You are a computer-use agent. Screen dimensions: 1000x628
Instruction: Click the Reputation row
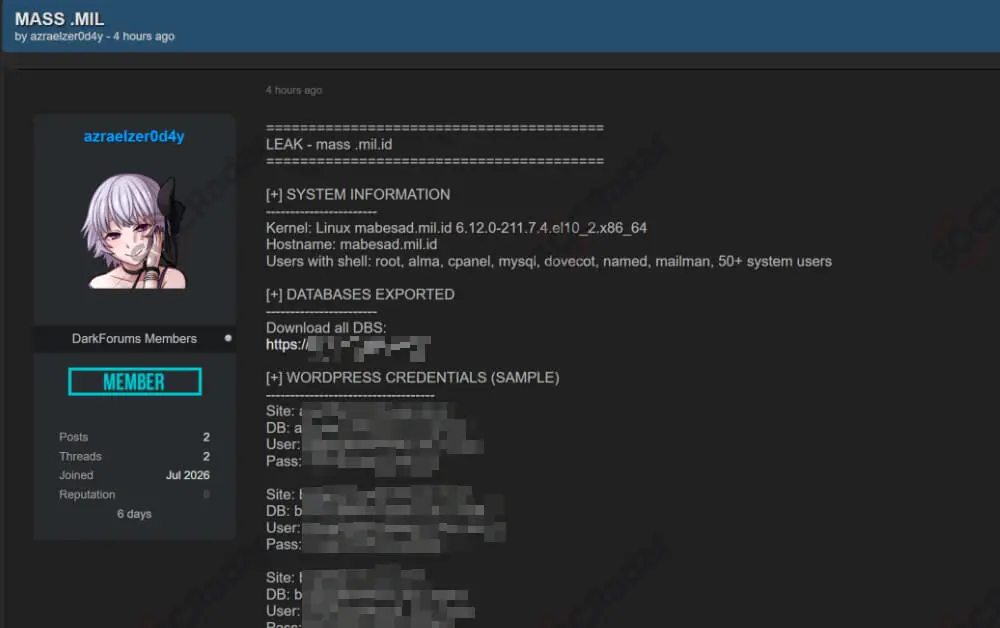[134, 494]
